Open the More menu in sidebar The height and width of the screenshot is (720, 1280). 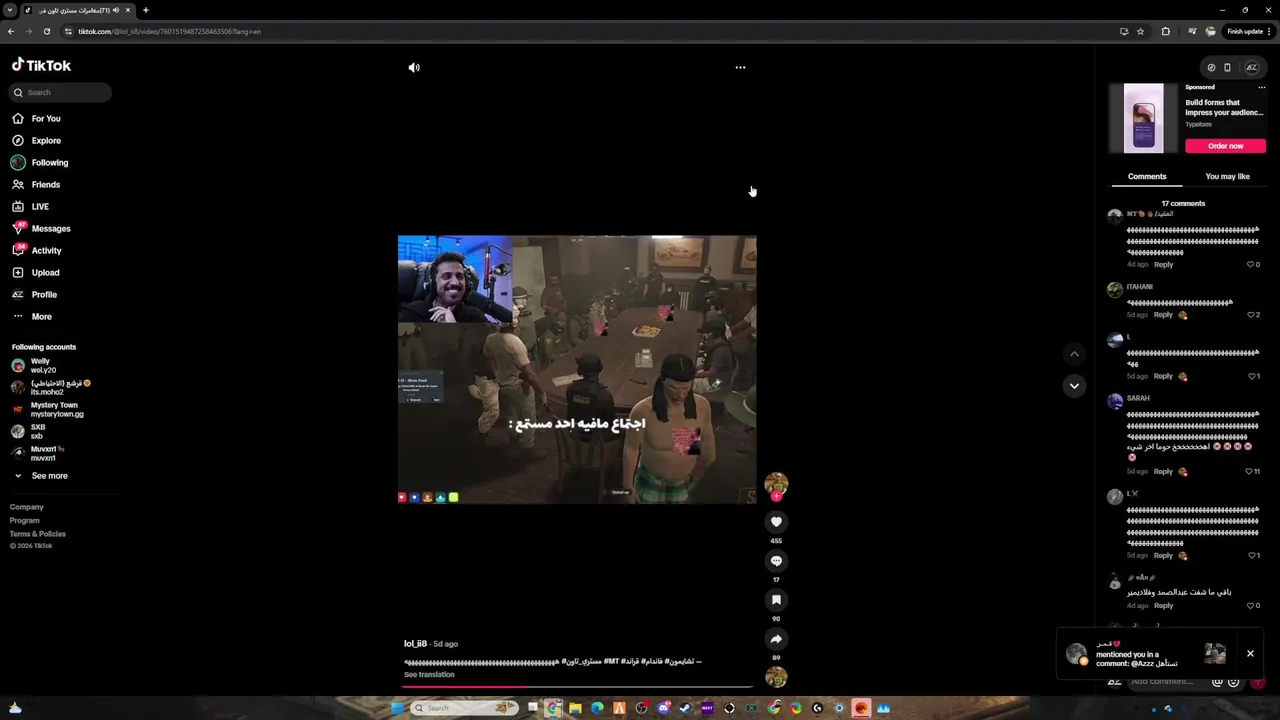coord(41,317)
